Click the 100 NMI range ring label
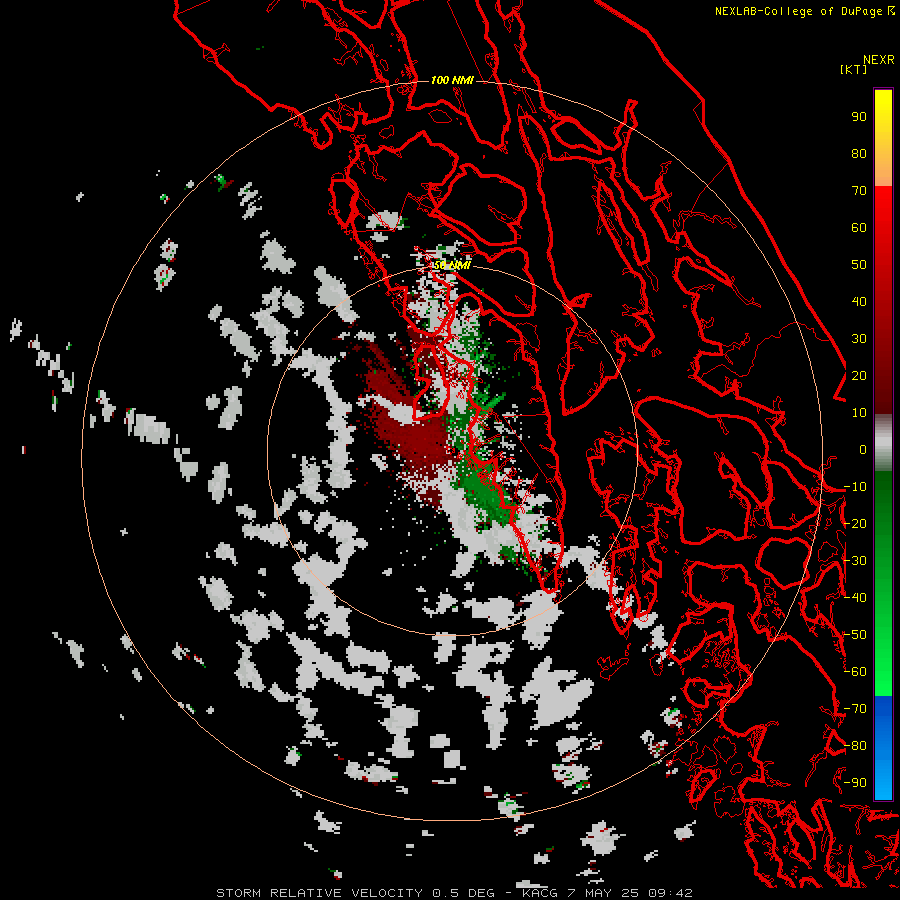Screen dimensions: 900x900 (x=452, y=80)
